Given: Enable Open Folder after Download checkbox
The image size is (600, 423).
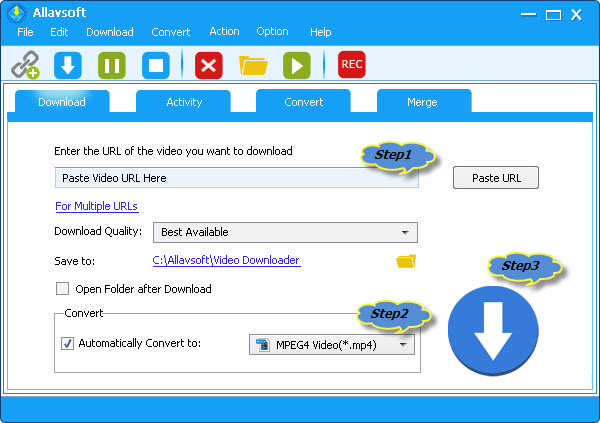Looking at the screenshot, I should 62,289.
